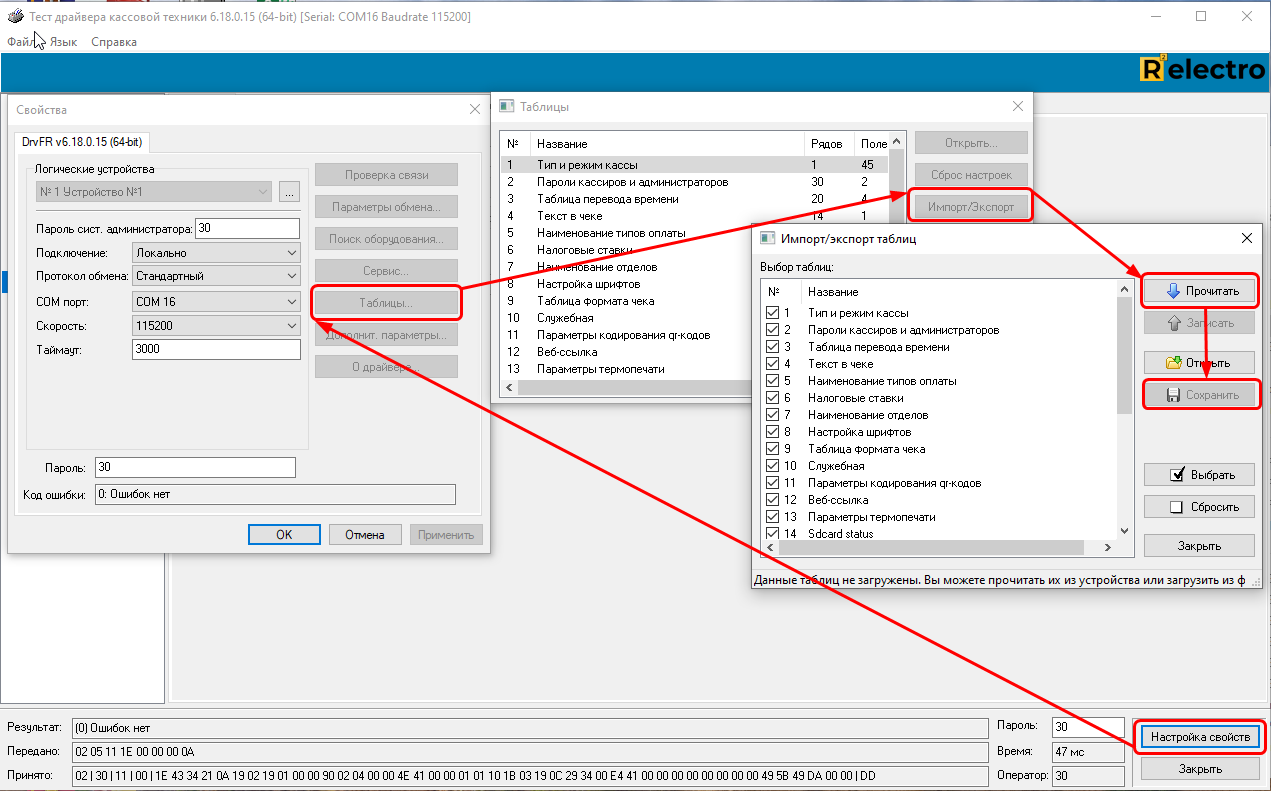Toggle checkbox for Налоговые ставки table

coord(772,398)
